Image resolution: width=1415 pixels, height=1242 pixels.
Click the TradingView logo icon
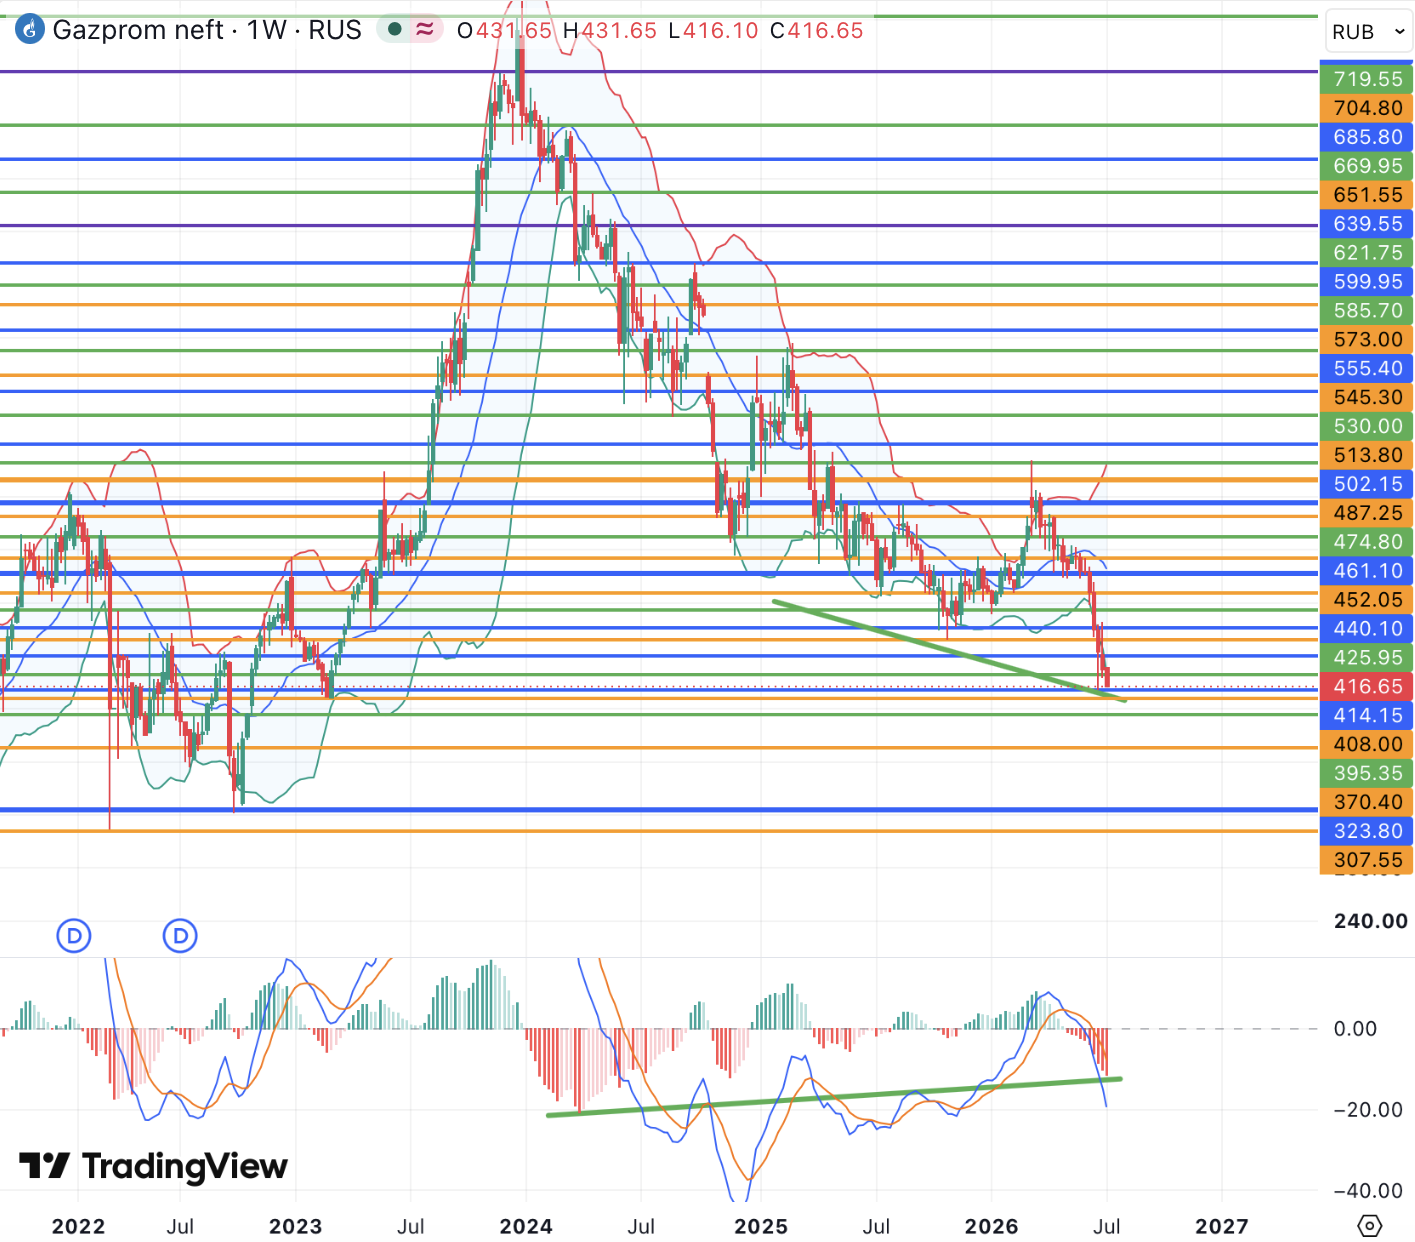(x=45, y=1165)
